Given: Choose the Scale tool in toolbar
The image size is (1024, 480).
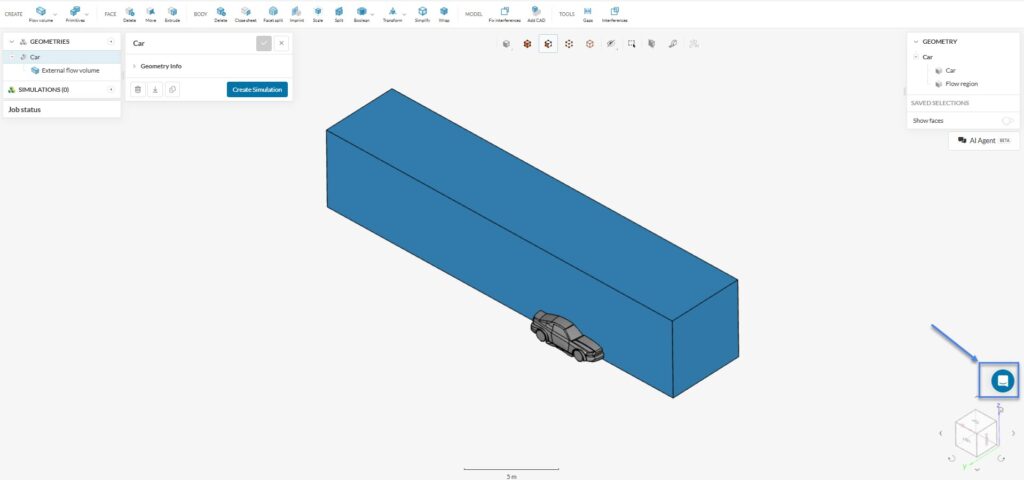Looking at the screenshot, I should pos(317,14).
